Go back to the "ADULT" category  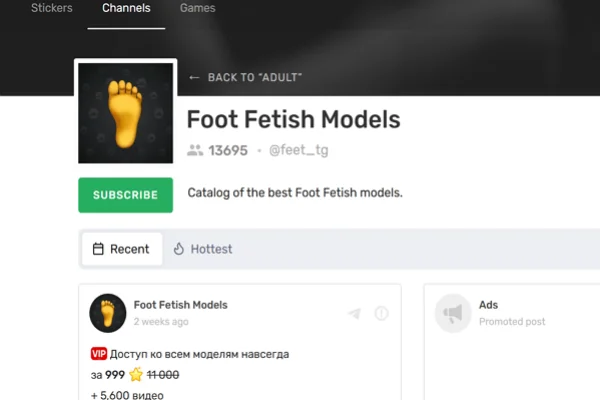tap(245, 78)
